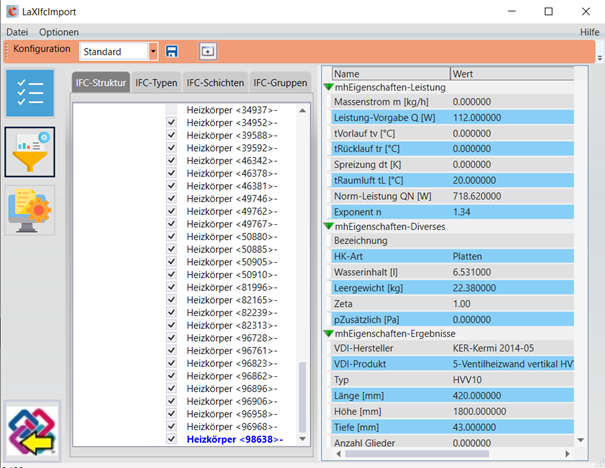Click the Norm-Leistung QN value 718.620000
This screenshot has height=468, width=605.
[477, 196]
